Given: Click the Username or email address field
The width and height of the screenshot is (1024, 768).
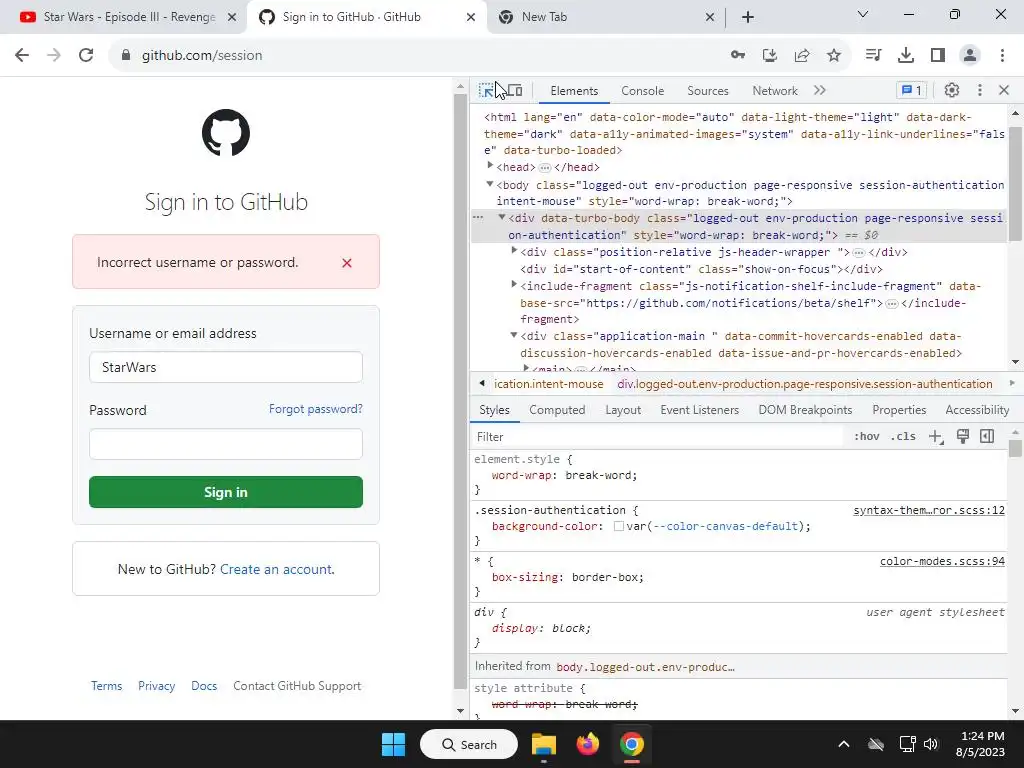Looking at the screenshot, I should coord(226,367).
